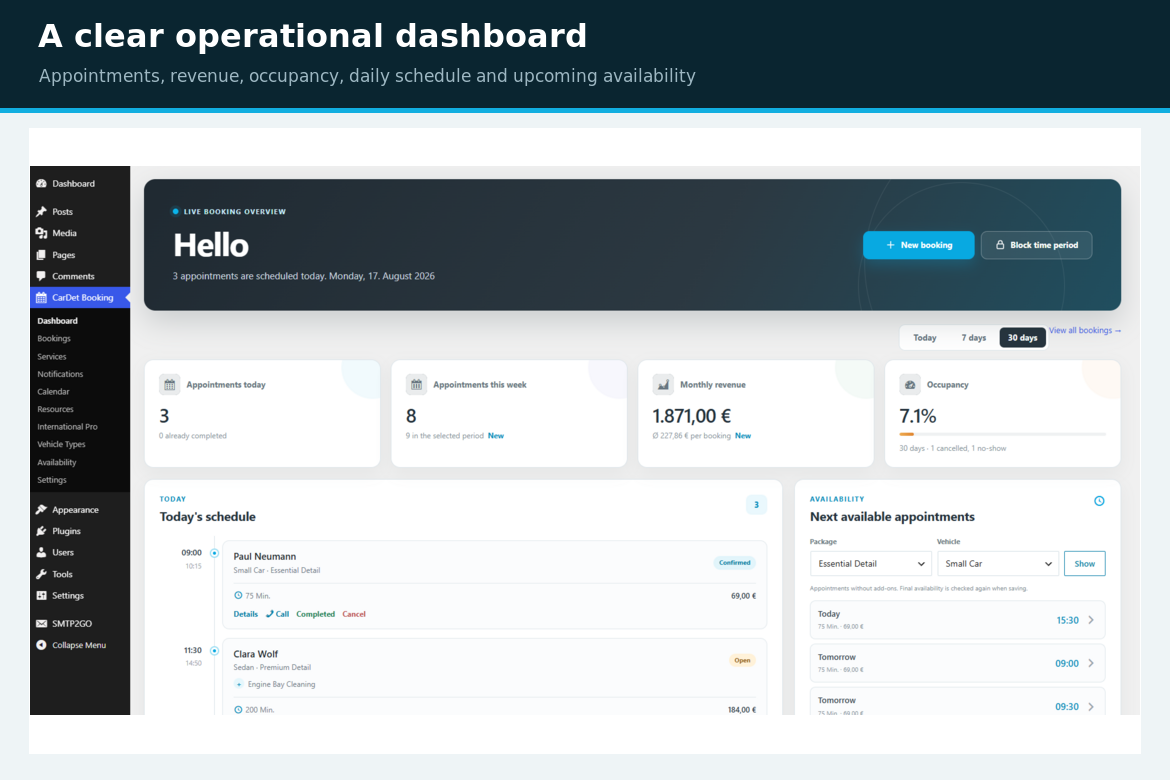Click the CarDet Booking calendar icon
The height and width of the screenshot is (780, 1170).
[41, 298]
